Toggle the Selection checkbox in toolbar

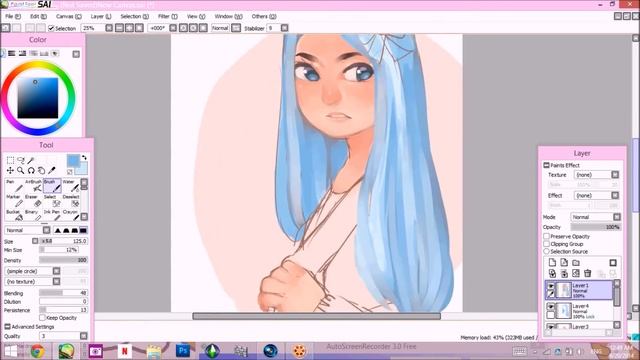(51, 28)
